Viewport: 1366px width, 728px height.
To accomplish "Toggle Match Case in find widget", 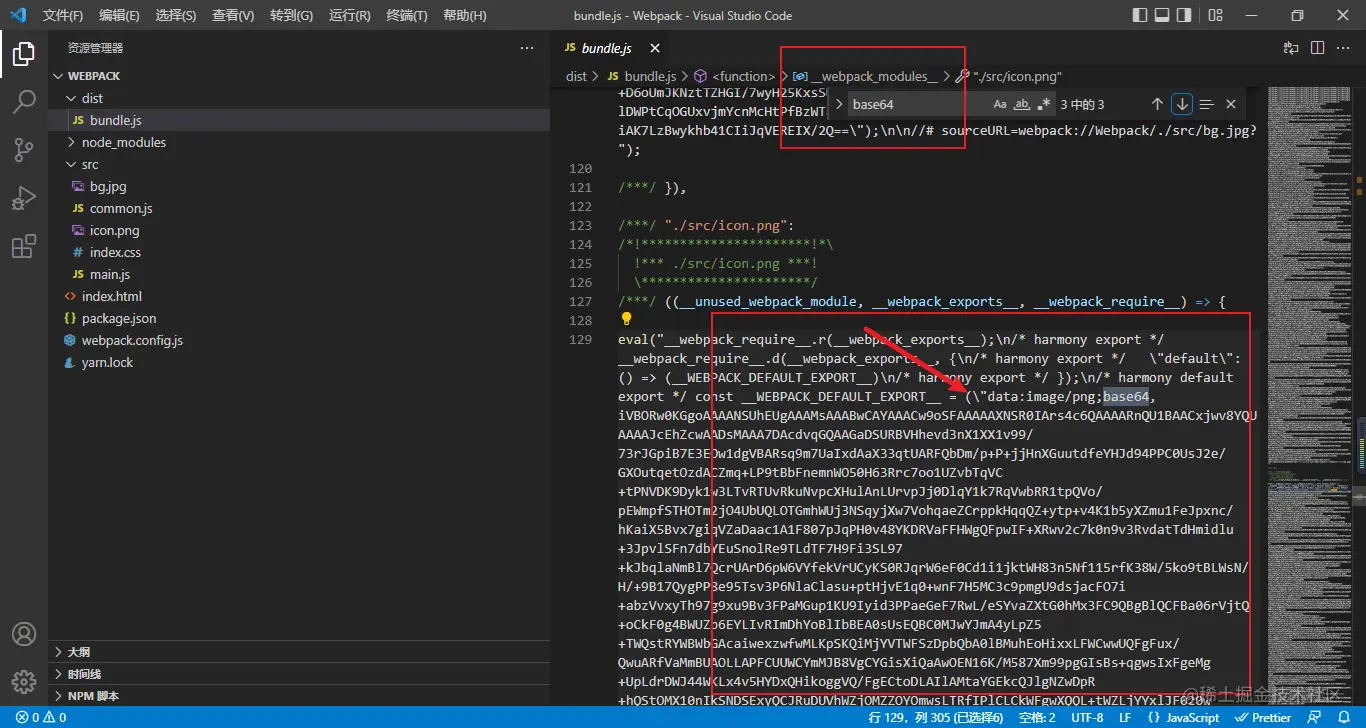I will (x=1000, y=104).
